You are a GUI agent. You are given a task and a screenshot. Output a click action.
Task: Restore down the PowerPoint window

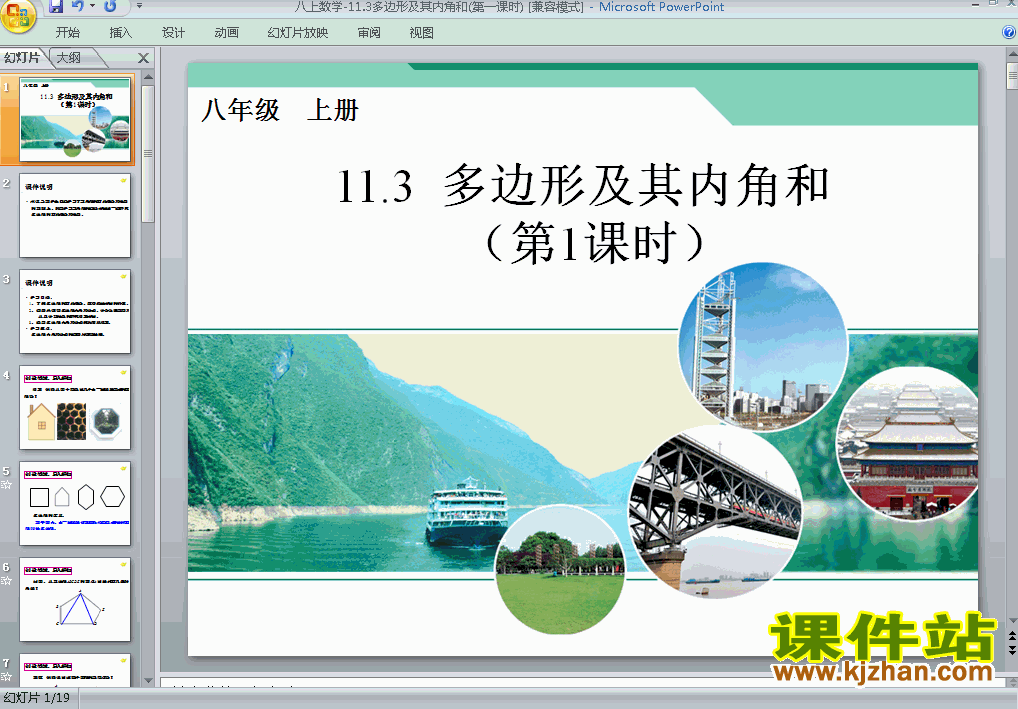(993, 4)
